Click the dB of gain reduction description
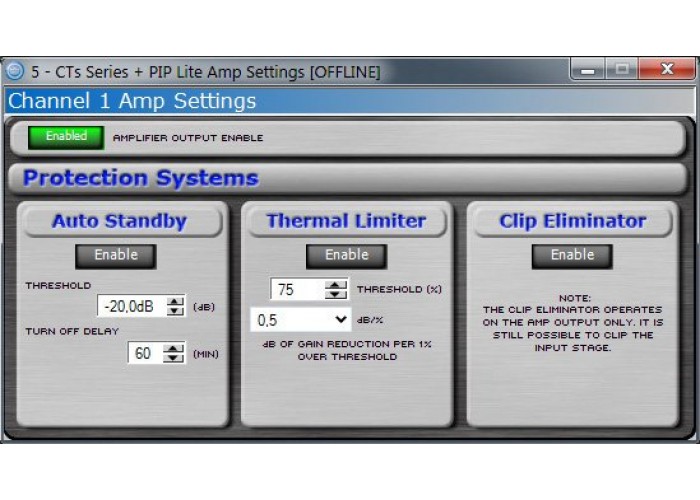Image resolution: width=700 pixels, height=500 pixels. tap(347, 350)
